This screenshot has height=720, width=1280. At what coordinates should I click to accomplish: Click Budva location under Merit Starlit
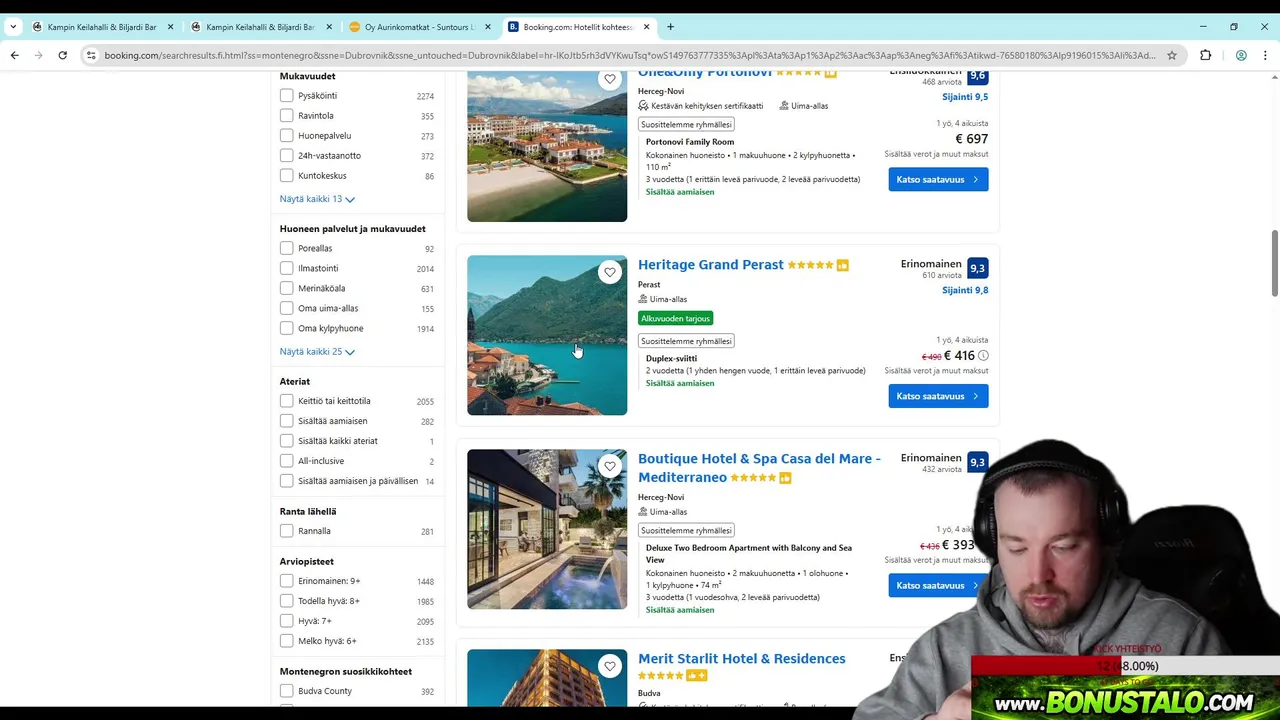click(x=649, y=693)
